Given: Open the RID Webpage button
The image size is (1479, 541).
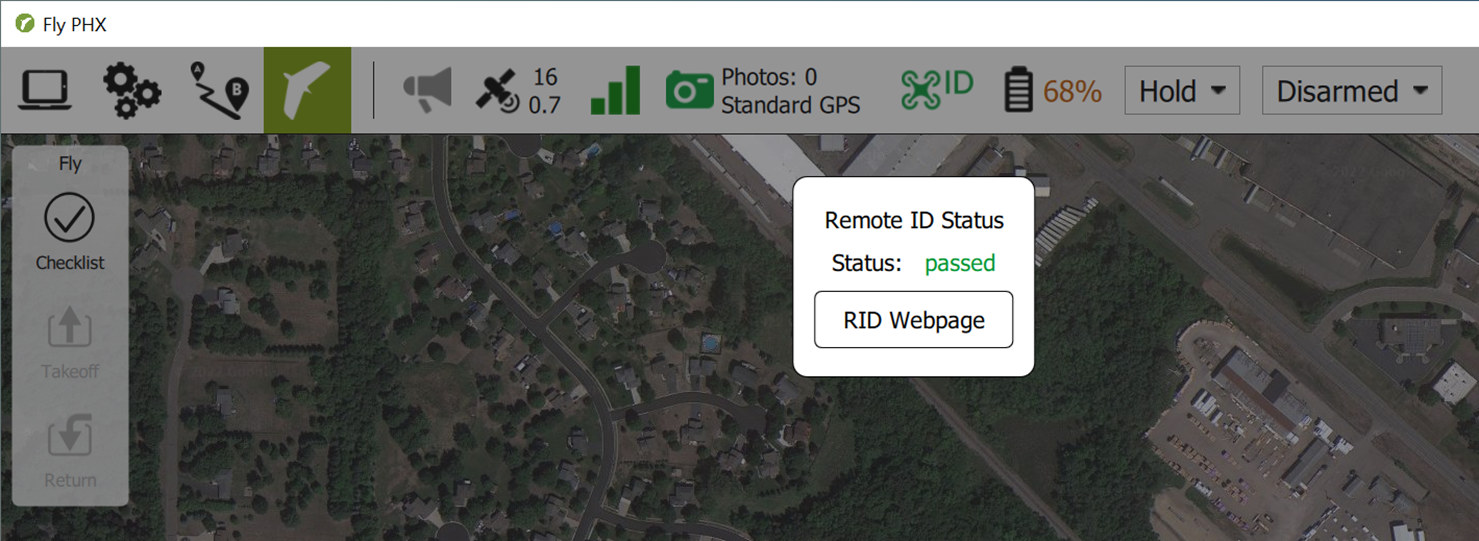Looking at the screenshot, I should coord(914,320).
